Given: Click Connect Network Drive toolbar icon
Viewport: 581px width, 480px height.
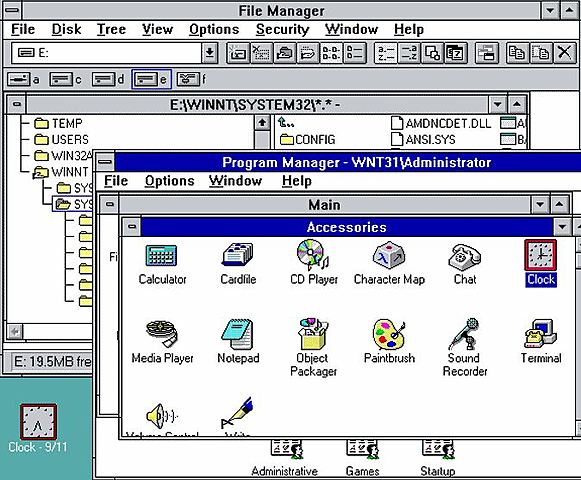Looking at the screenshot, I should (238, 53).
